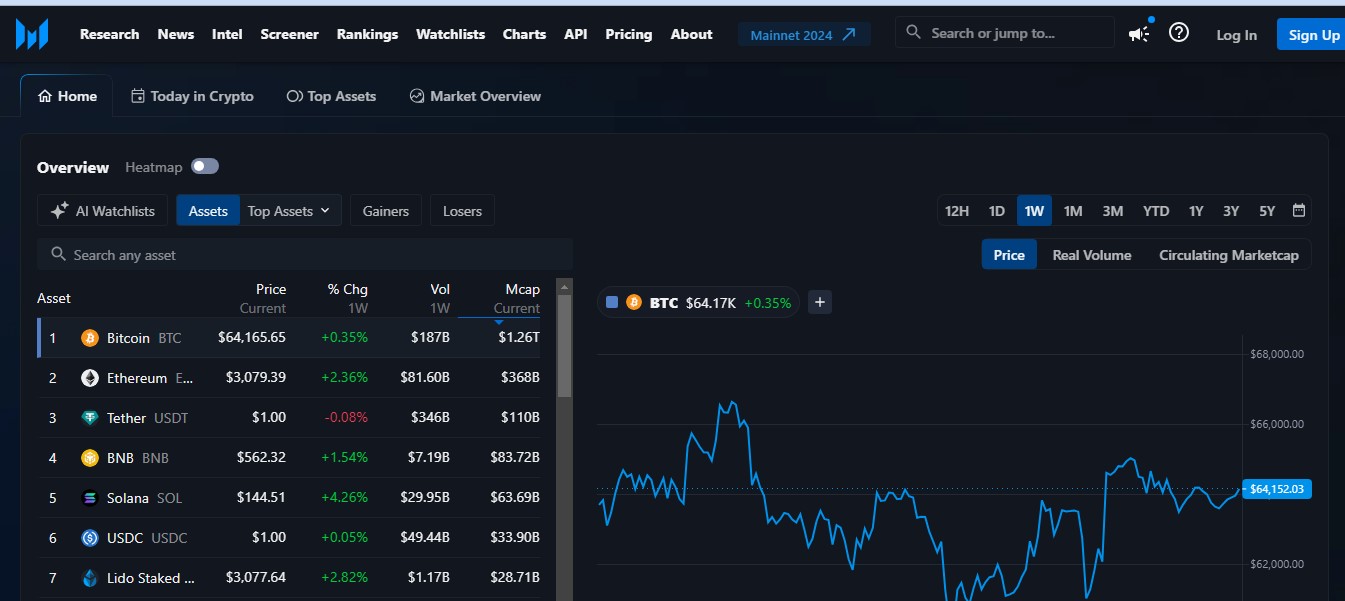Click the Mainnet 2024 banner button
Image resolution: width=1345 pixels, height=601 pixels.
804,34
